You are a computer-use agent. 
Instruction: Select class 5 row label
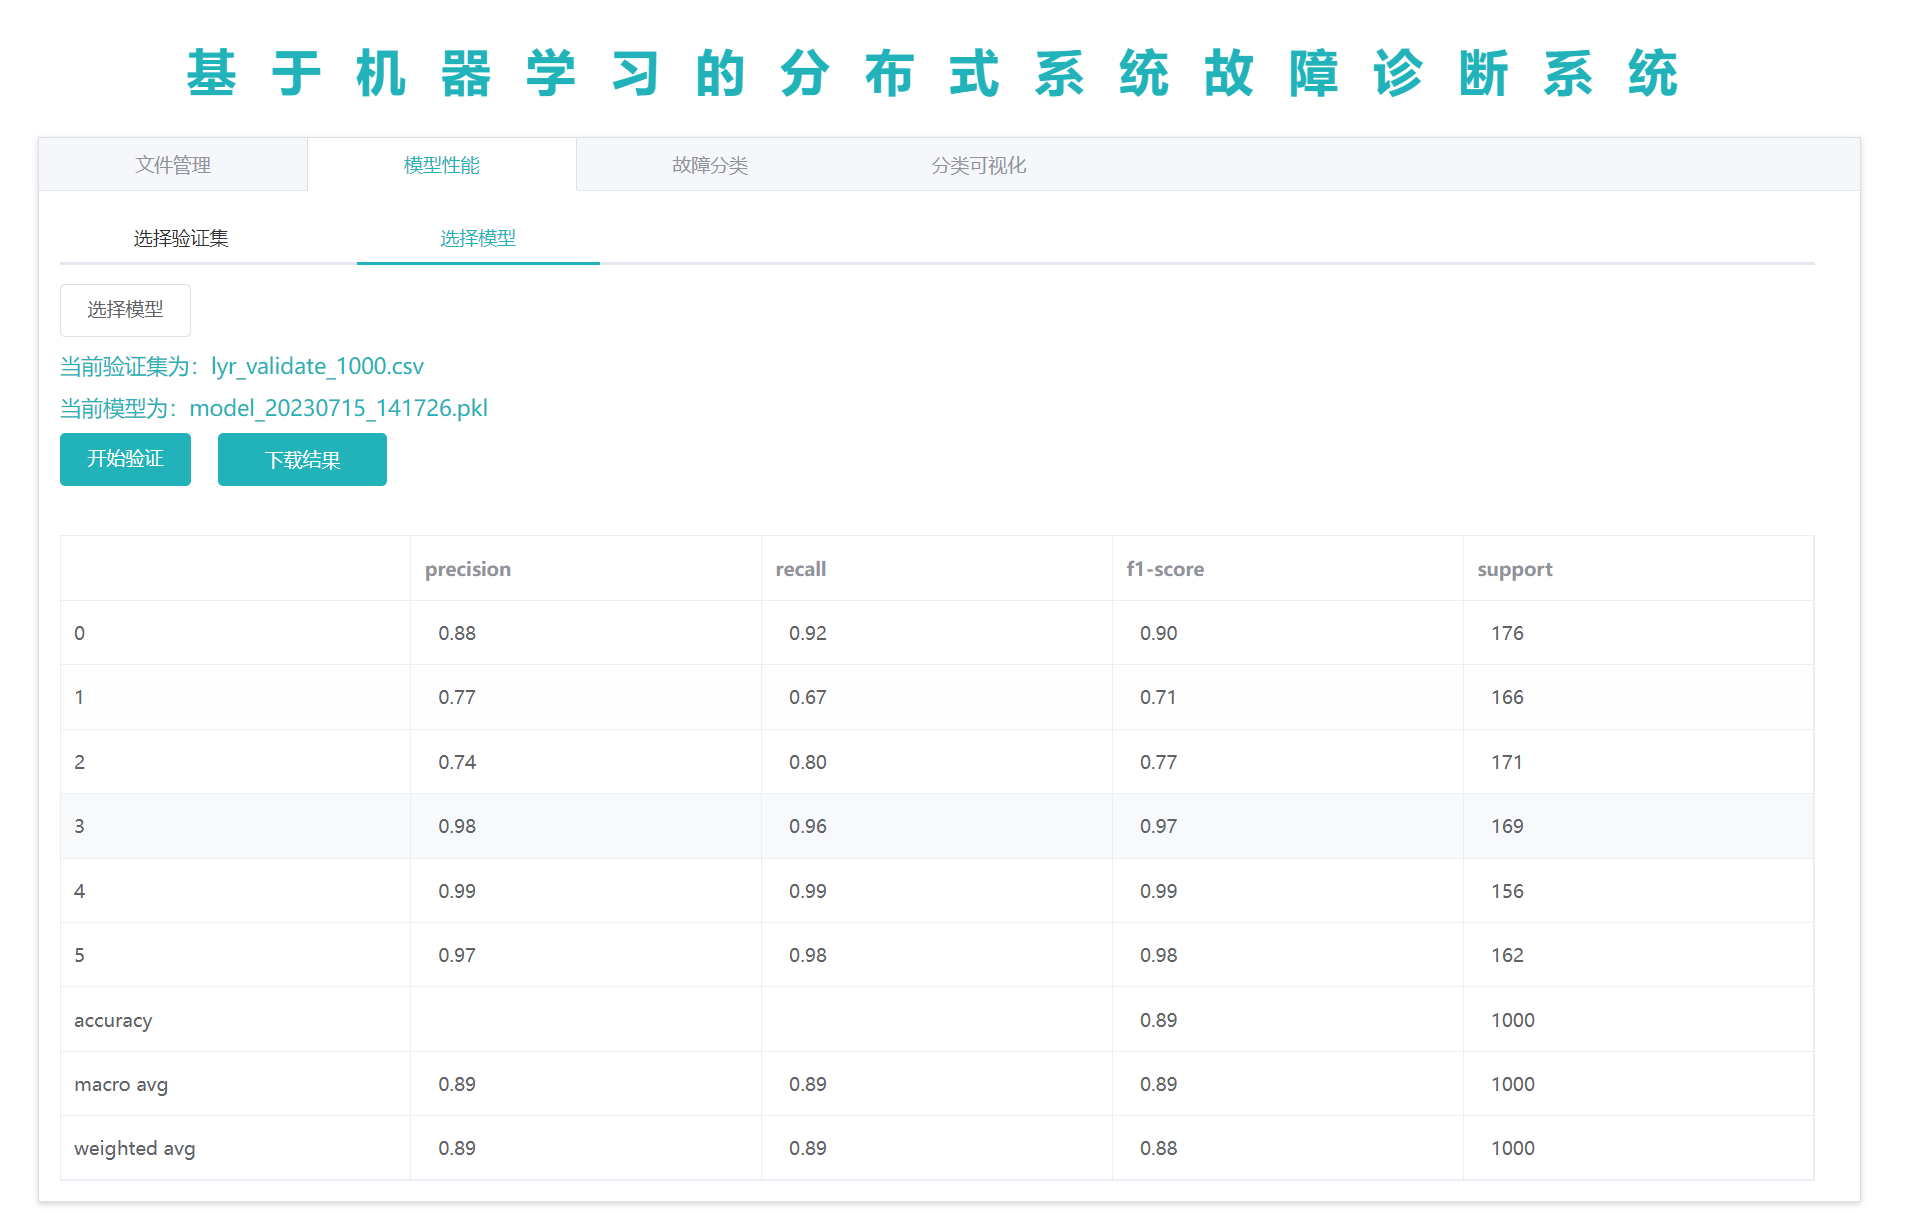(80, 955)
